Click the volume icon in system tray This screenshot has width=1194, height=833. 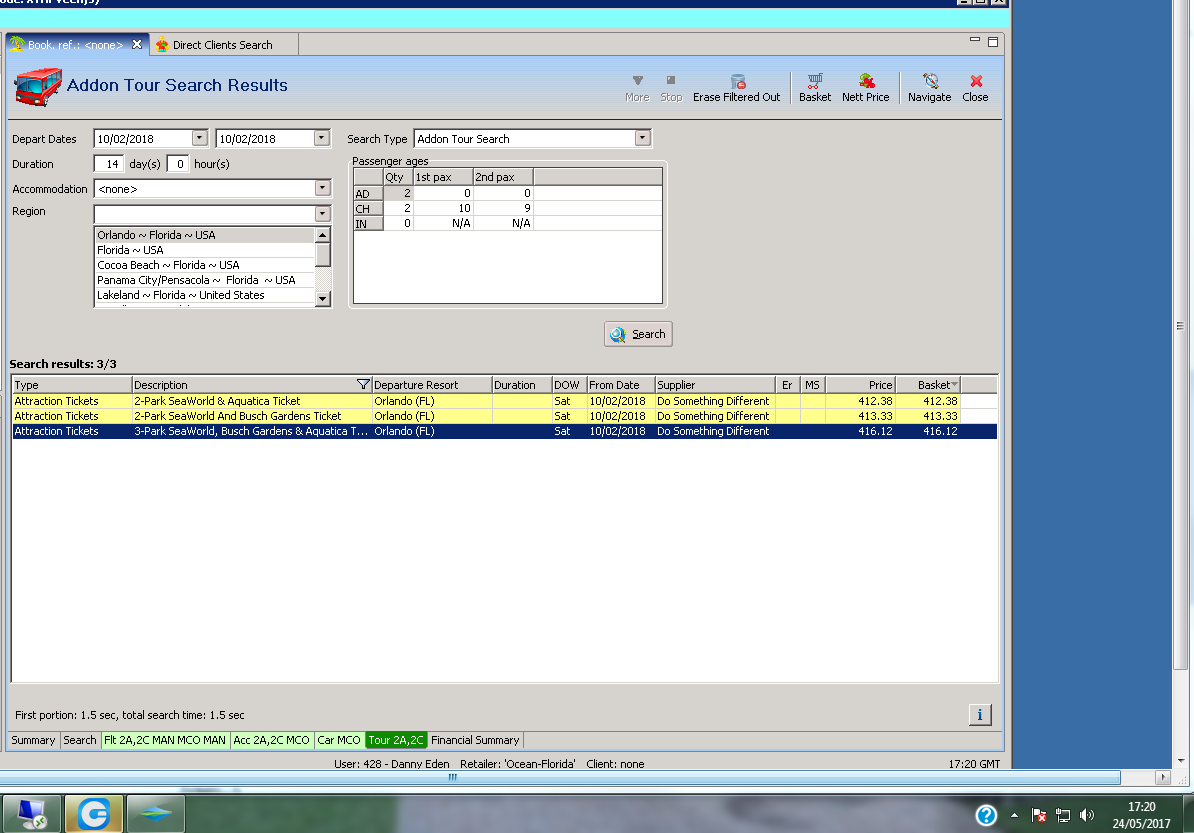click(x=1087, y=815)
